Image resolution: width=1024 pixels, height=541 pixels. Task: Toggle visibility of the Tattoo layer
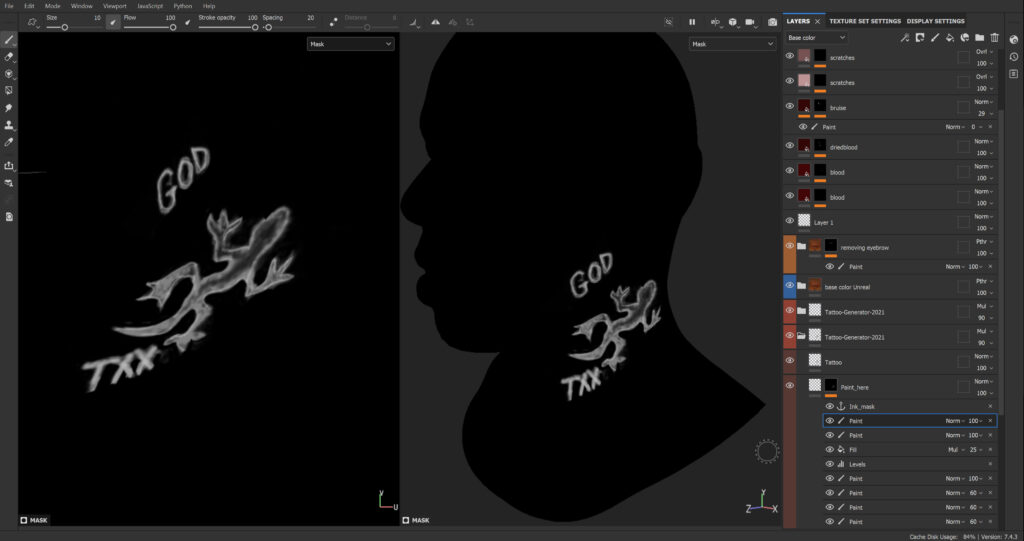point(790,360)
